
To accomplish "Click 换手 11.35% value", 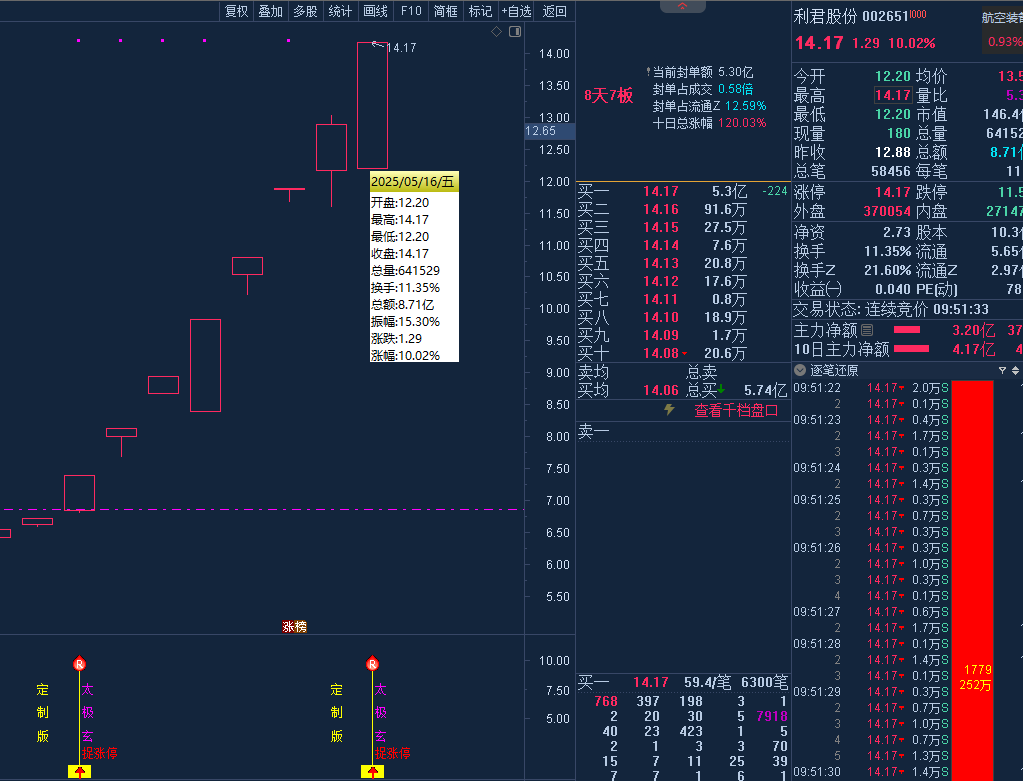I will pos(887,251).
